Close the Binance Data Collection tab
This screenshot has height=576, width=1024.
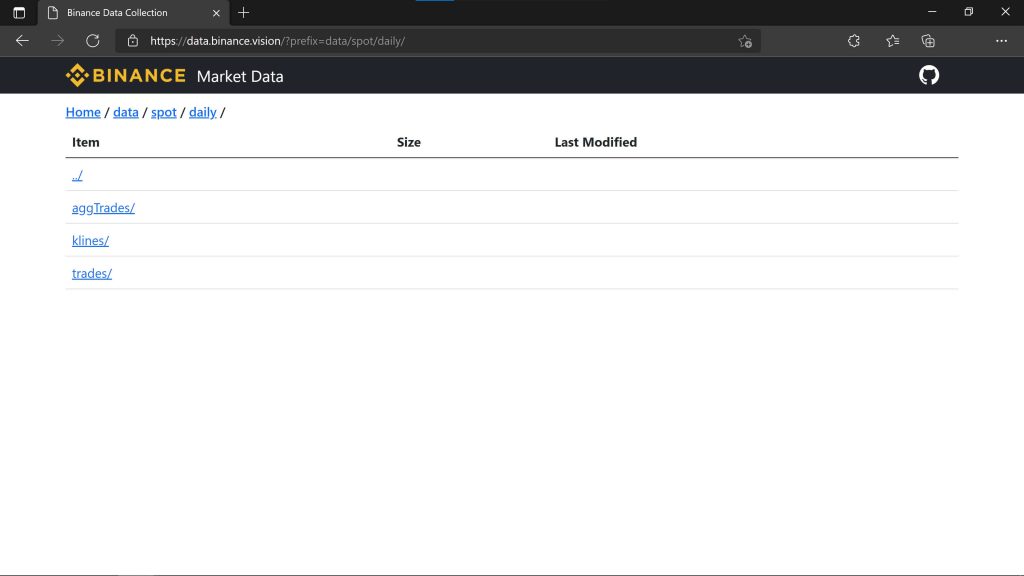216,13
